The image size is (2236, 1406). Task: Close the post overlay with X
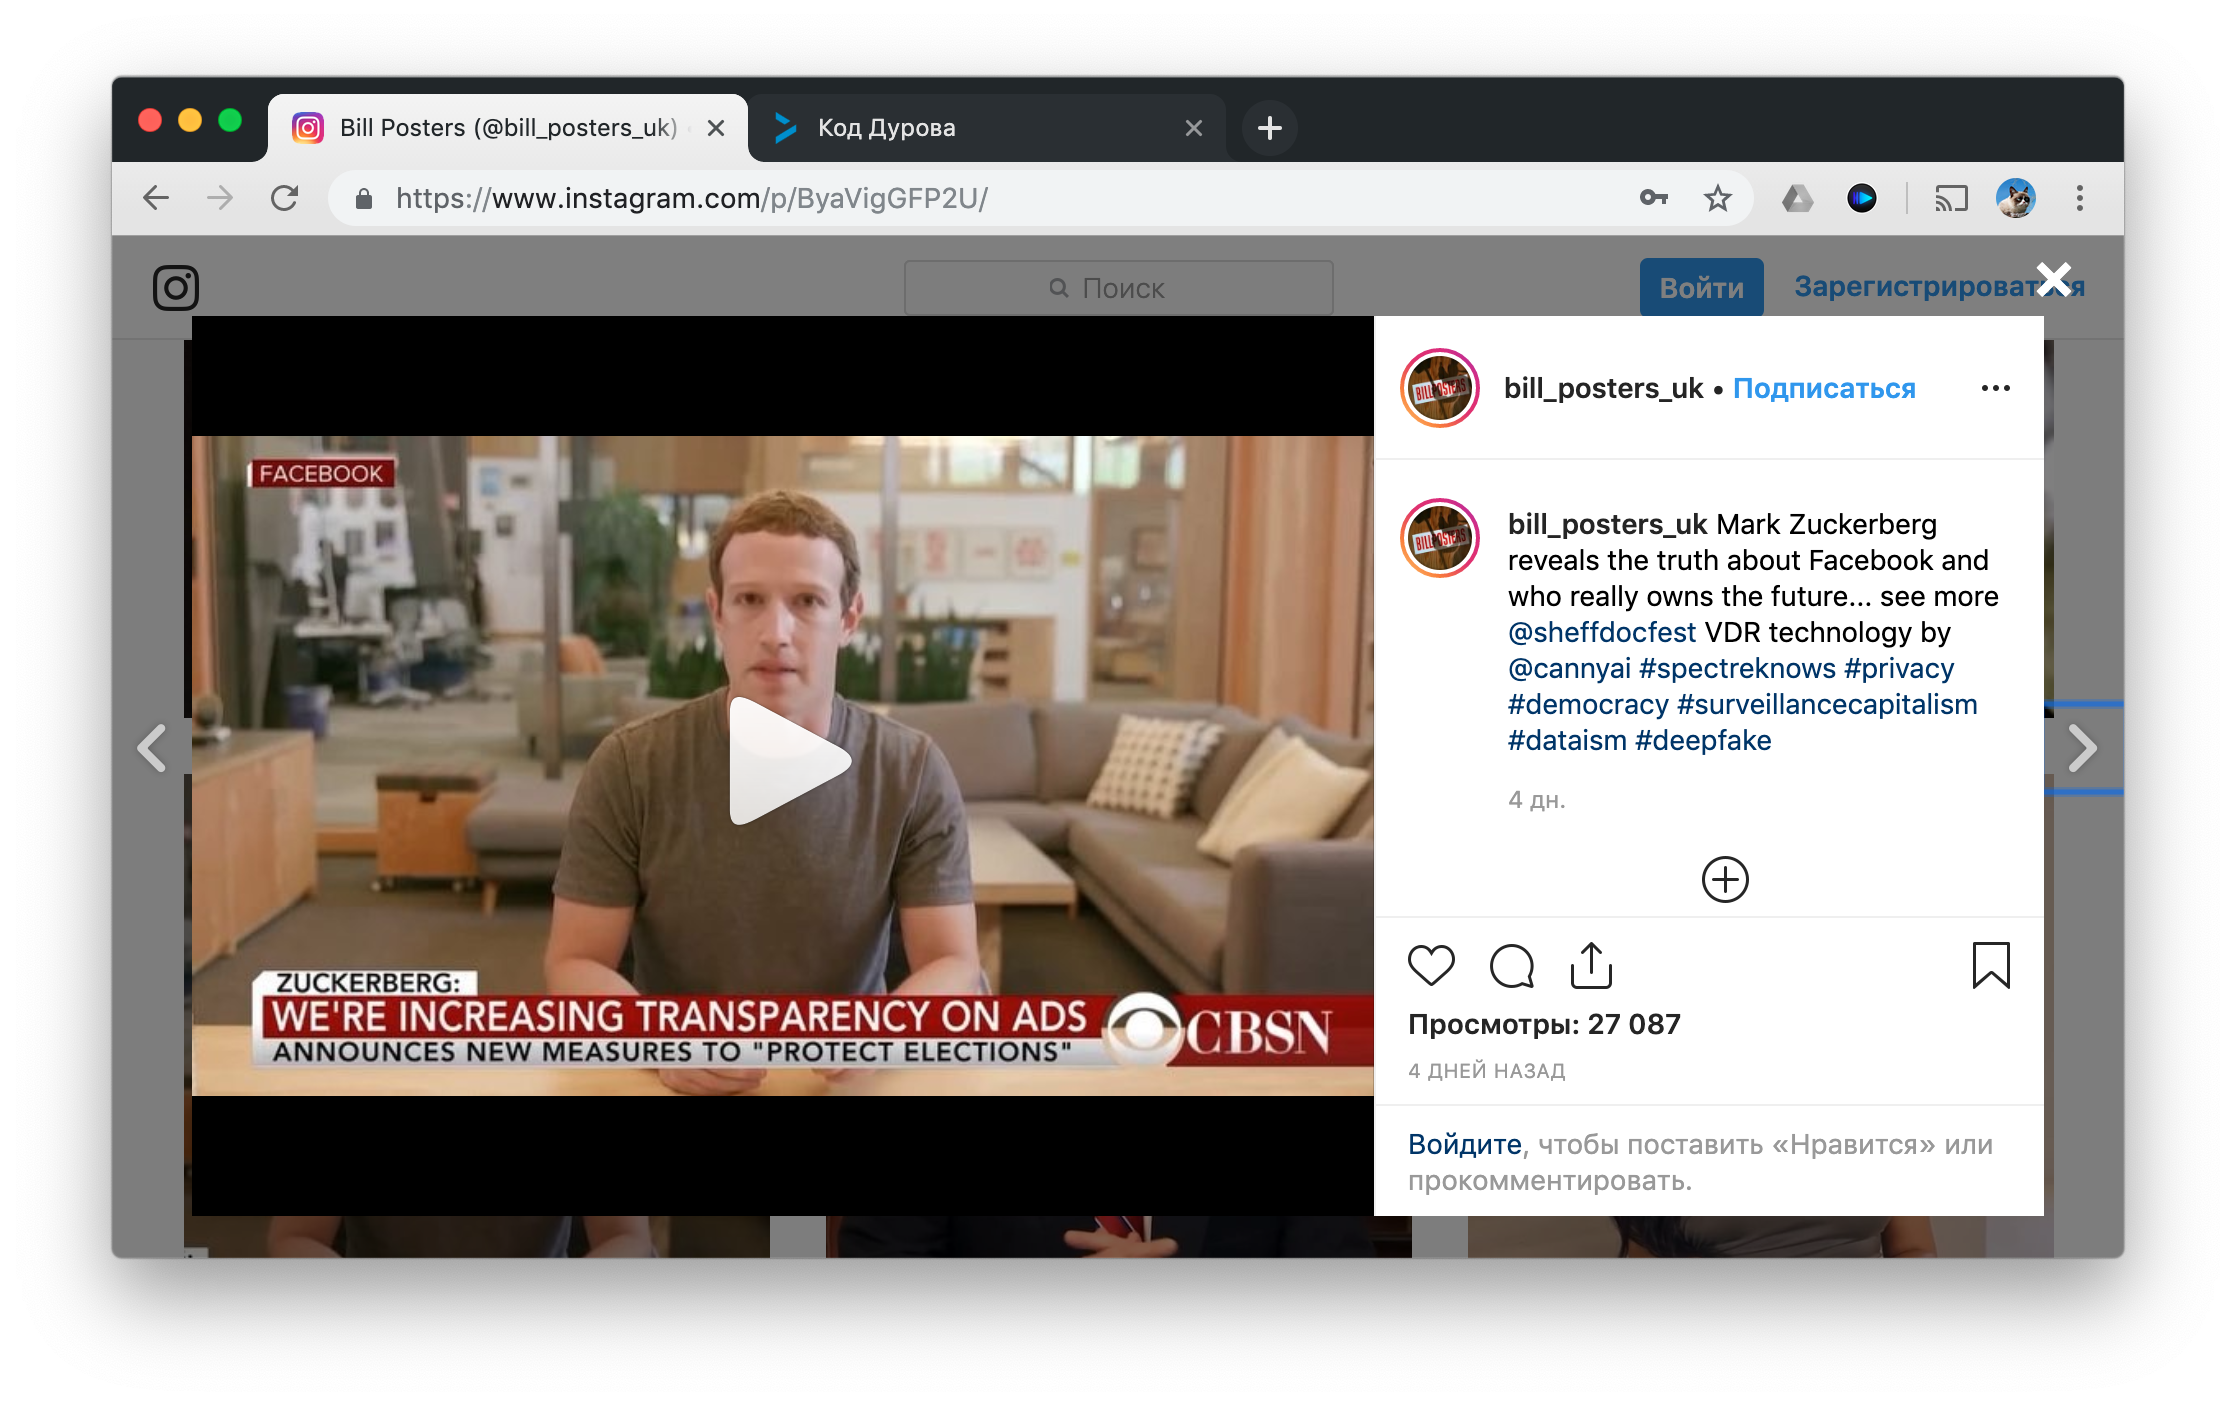click(x=2054, y=280)
